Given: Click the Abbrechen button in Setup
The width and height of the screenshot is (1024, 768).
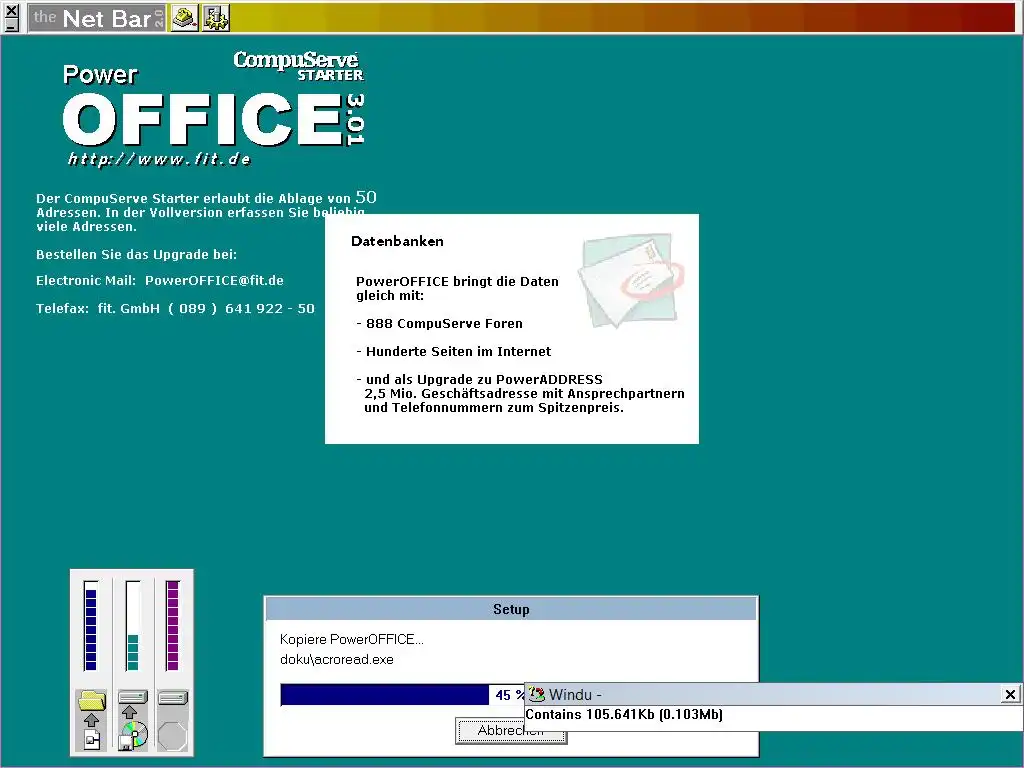Looking at the screenshot, I should click(511, 731).
